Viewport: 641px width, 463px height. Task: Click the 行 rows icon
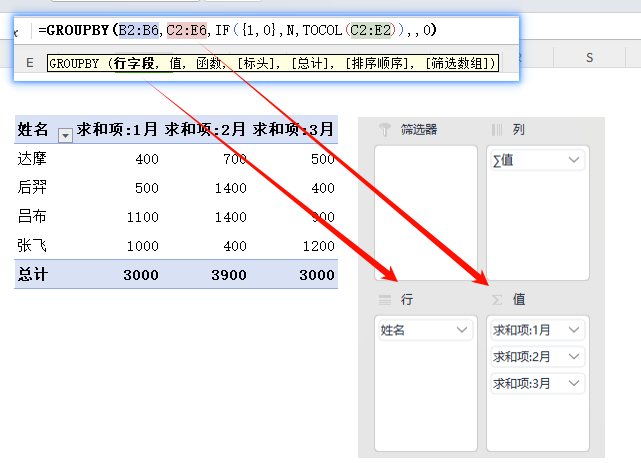[385, 300]
